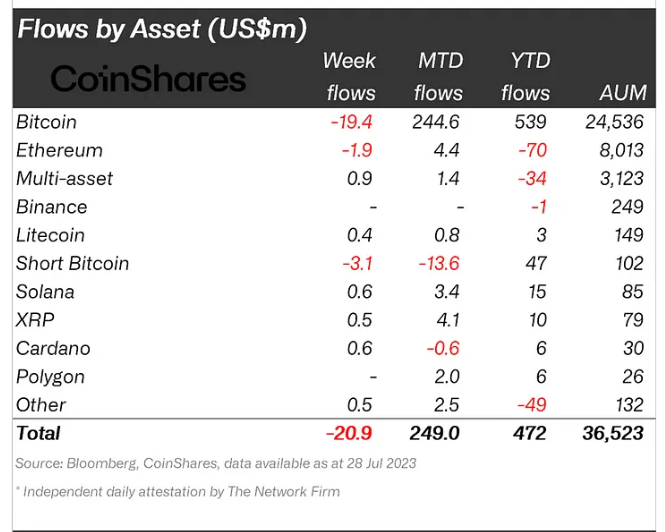The height and width of the screenshot is (532, 665).
Task: Click the Short Bitcoin row label
Action: (73, 263)
